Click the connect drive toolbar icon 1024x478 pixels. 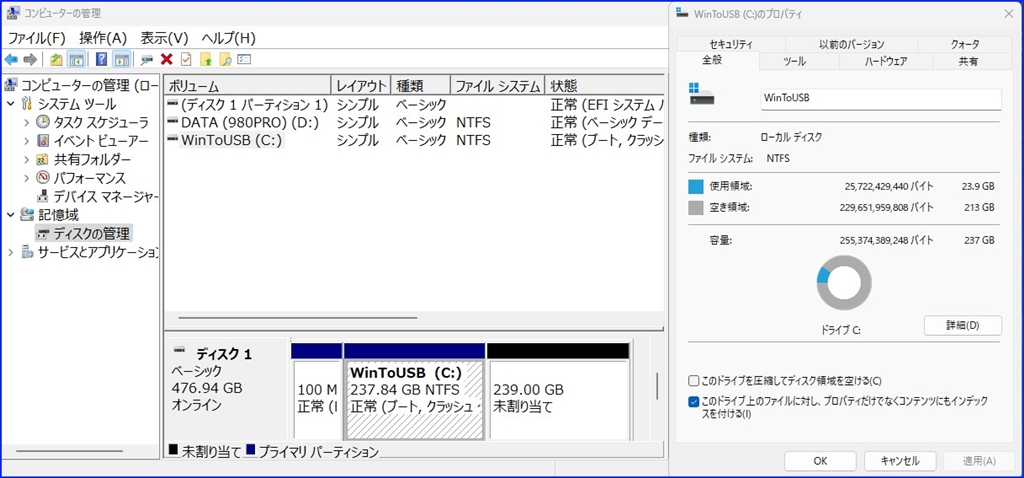point(147,59)
